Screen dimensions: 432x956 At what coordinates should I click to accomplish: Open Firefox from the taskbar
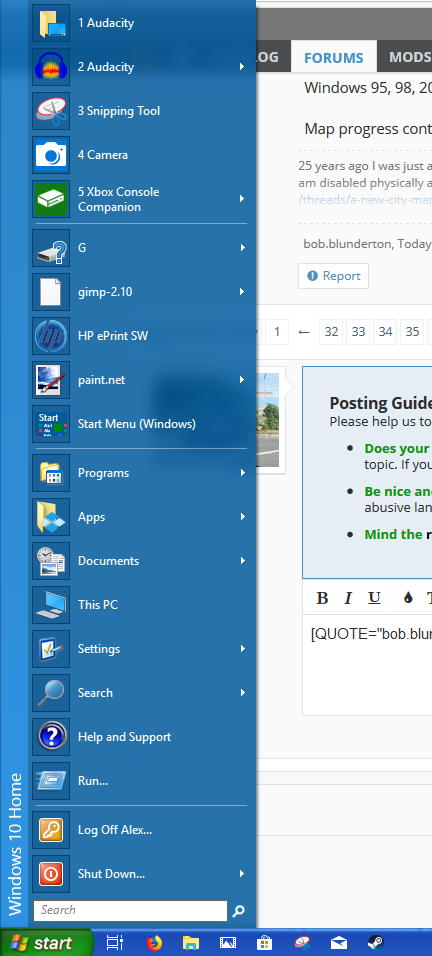point(155,943)
